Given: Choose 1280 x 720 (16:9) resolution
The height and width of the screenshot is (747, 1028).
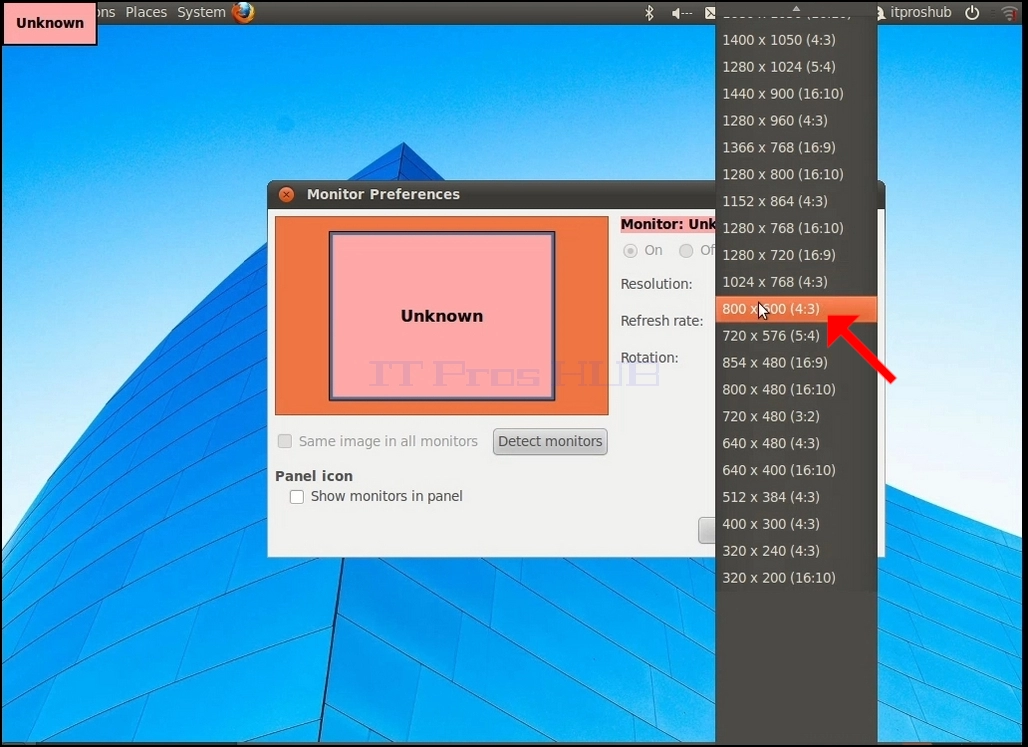Looking at the screenshot, I should tap(796, 255).
